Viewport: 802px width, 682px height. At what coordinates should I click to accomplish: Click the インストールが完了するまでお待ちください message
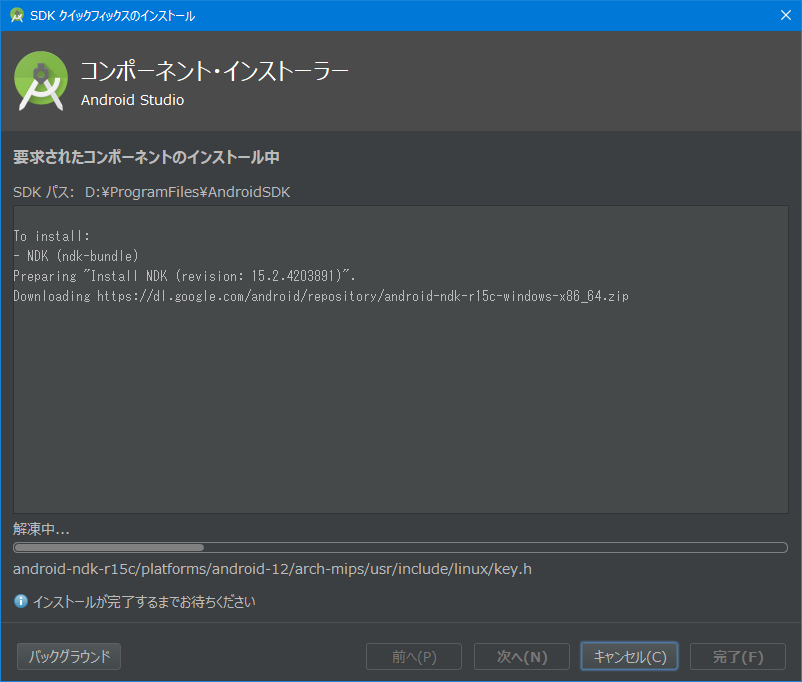click(x=144, y=602)
